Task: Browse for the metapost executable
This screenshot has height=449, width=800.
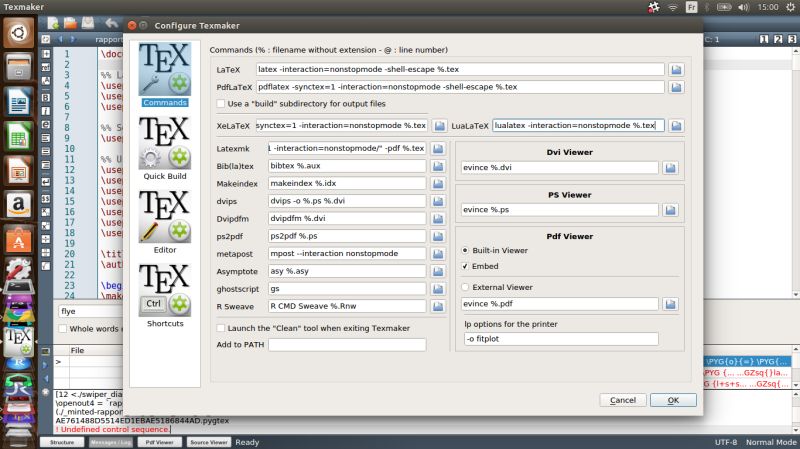Action: pyautogui.click(x=438, y=254)
